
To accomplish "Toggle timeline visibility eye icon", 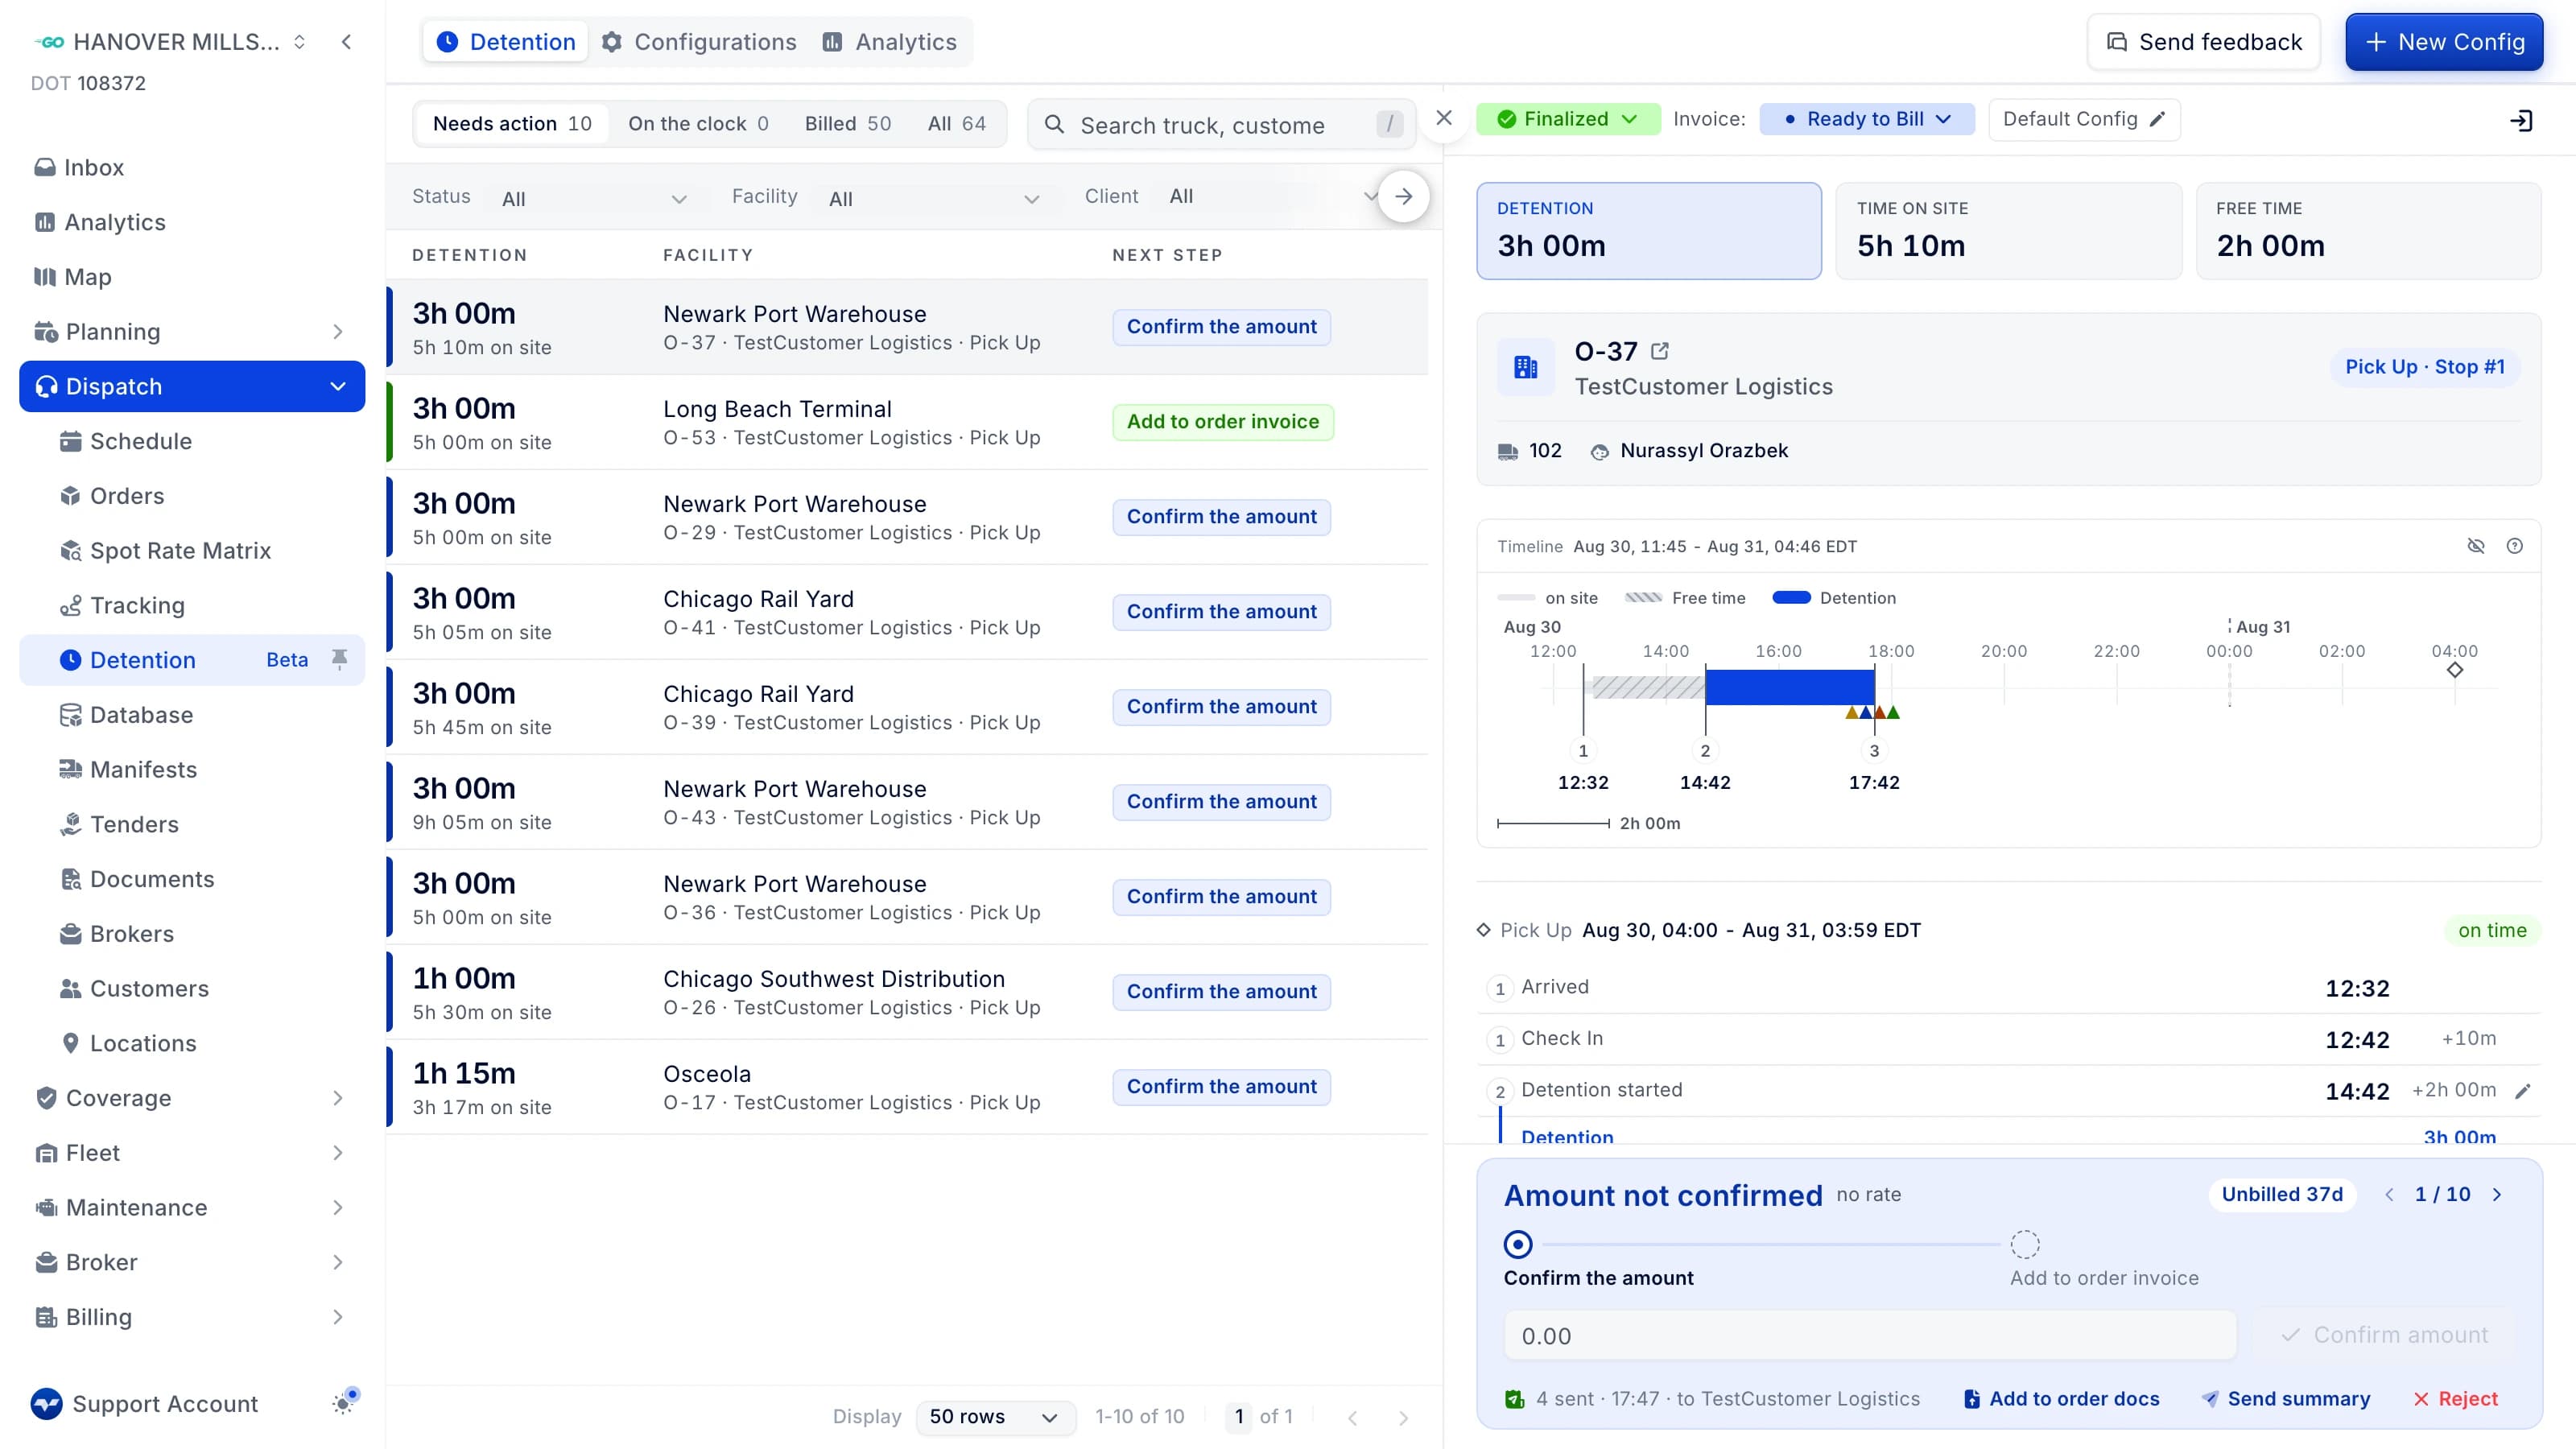I will point(2476,546).
